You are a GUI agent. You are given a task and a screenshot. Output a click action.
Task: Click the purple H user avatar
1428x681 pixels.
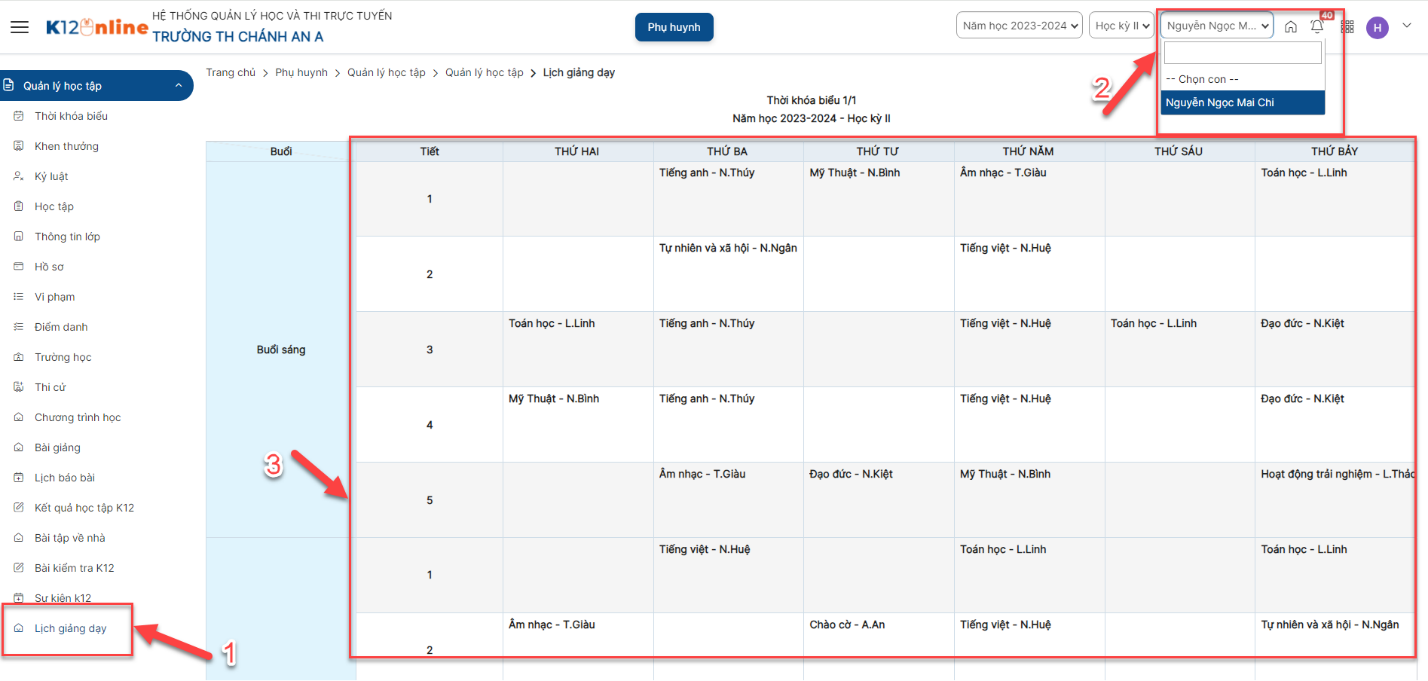click(x=1377, y=28)
